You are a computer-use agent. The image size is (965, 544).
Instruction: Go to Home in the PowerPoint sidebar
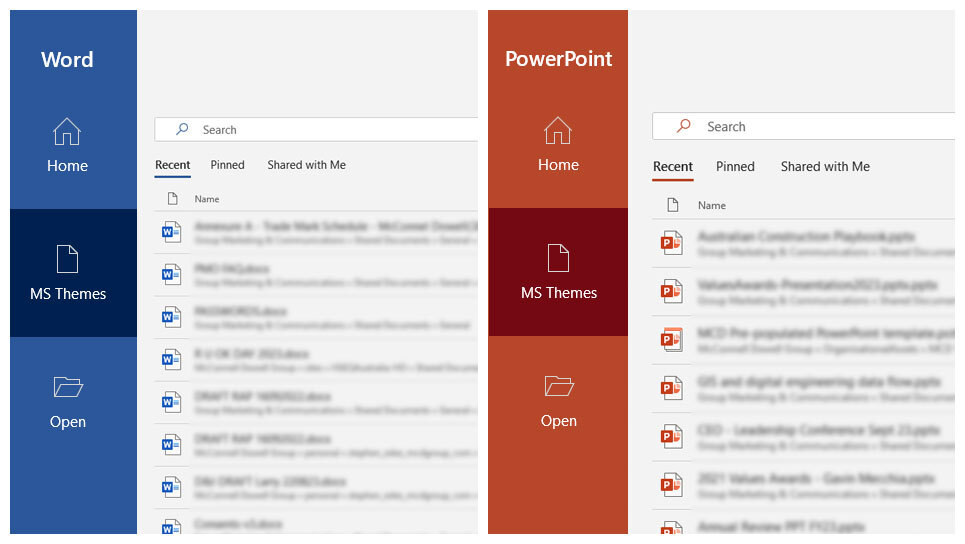click(558, 145)
